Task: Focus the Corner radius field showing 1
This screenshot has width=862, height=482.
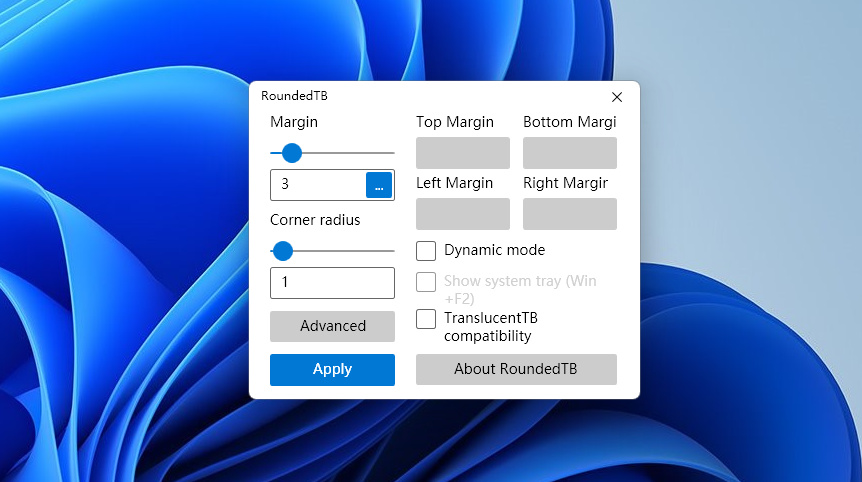Action: pos(332,283)
